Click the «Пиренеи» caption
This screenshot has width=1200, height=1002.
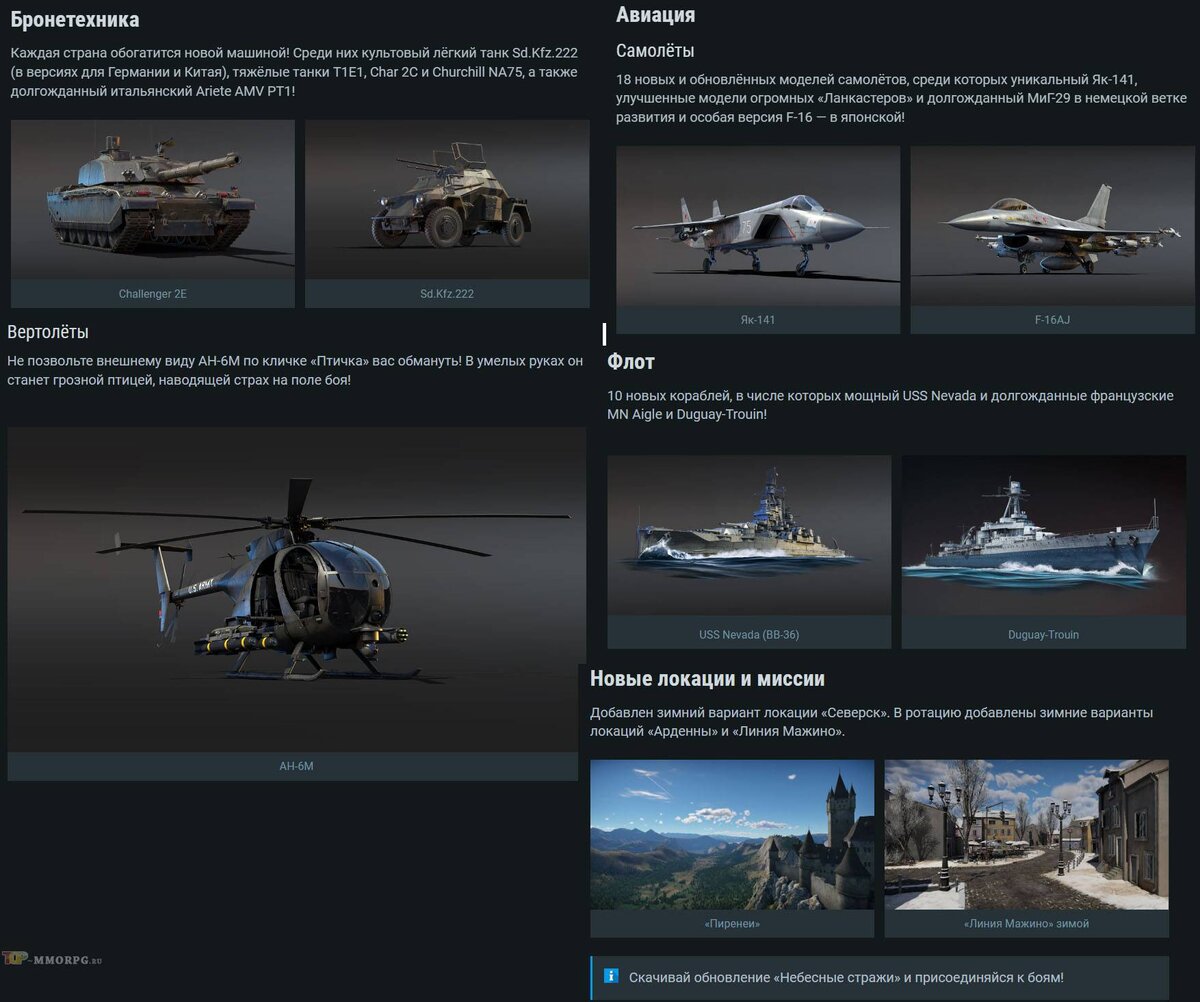[x=732, y=924]
